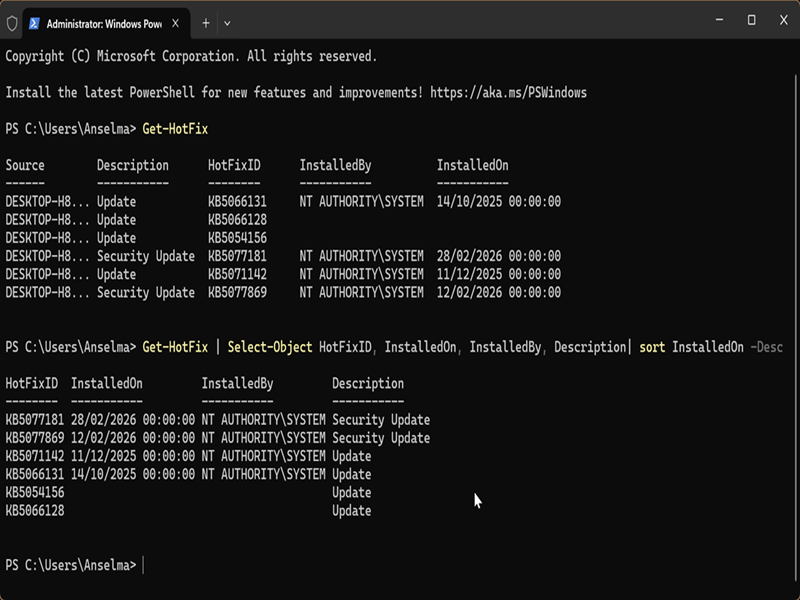This screenshot has height=600, width=800.
Task: Click KB5066128 in the second table
Action: click(34, 511)
